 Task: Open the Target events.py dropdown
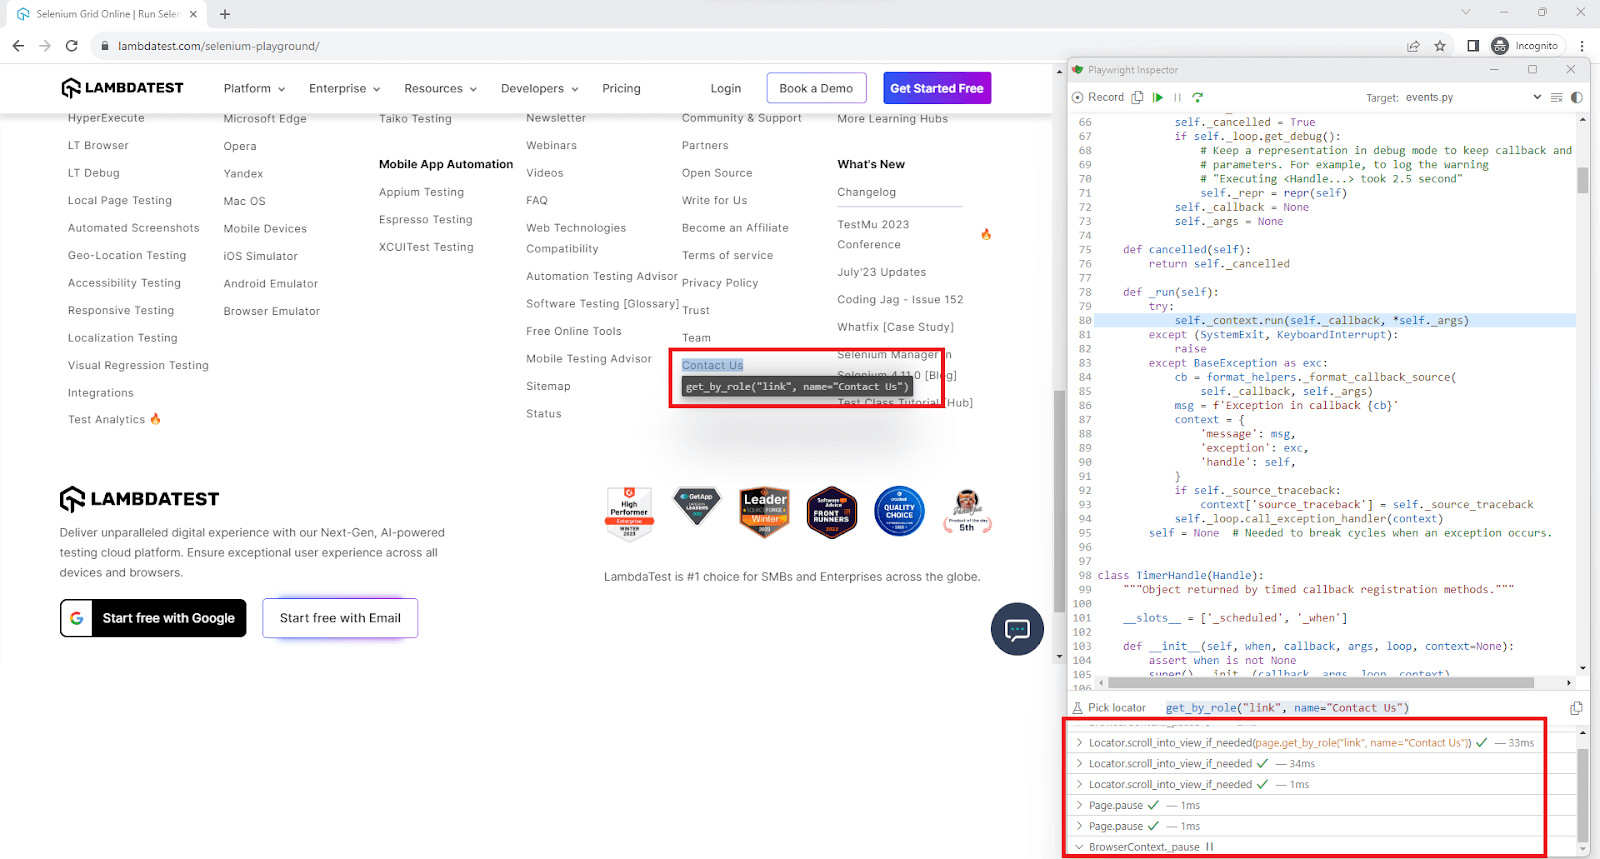[x=1537, y=97]
